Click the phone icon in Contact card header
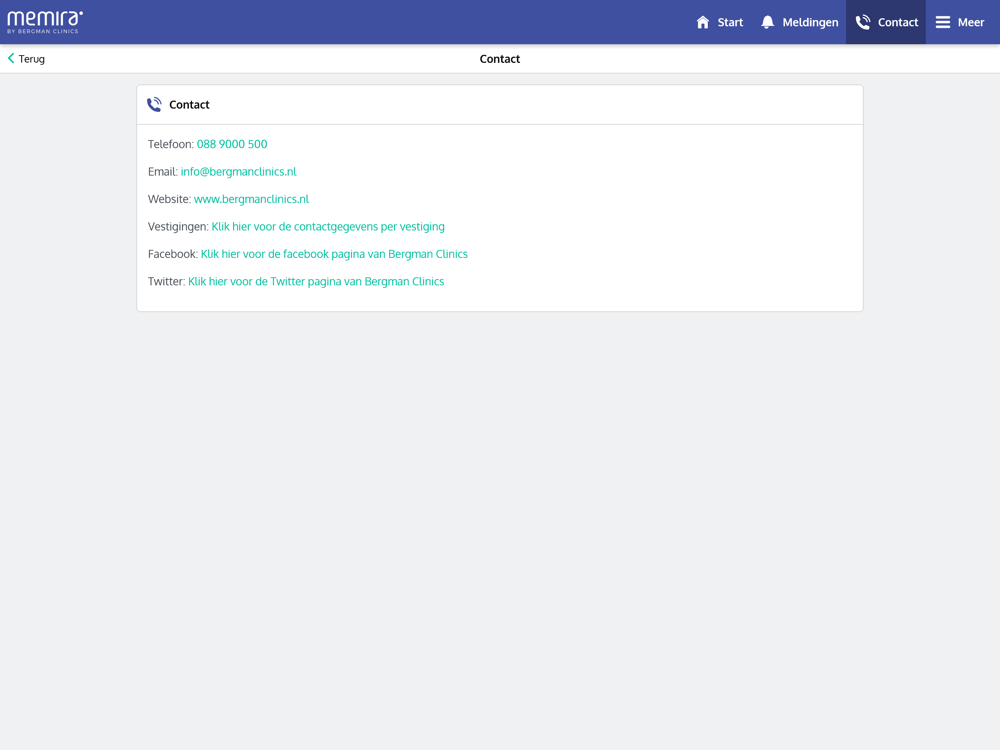 (154, 105)
